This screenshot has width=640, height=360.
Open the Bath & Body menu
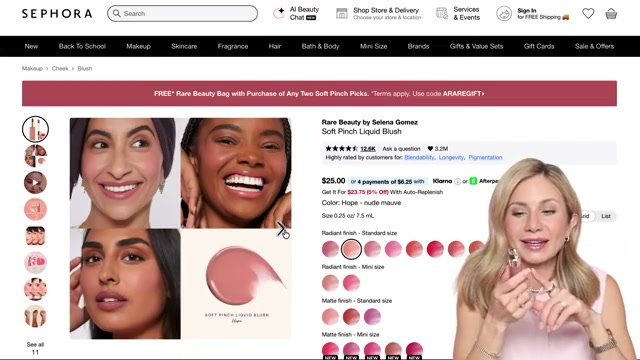pos(320,46)
